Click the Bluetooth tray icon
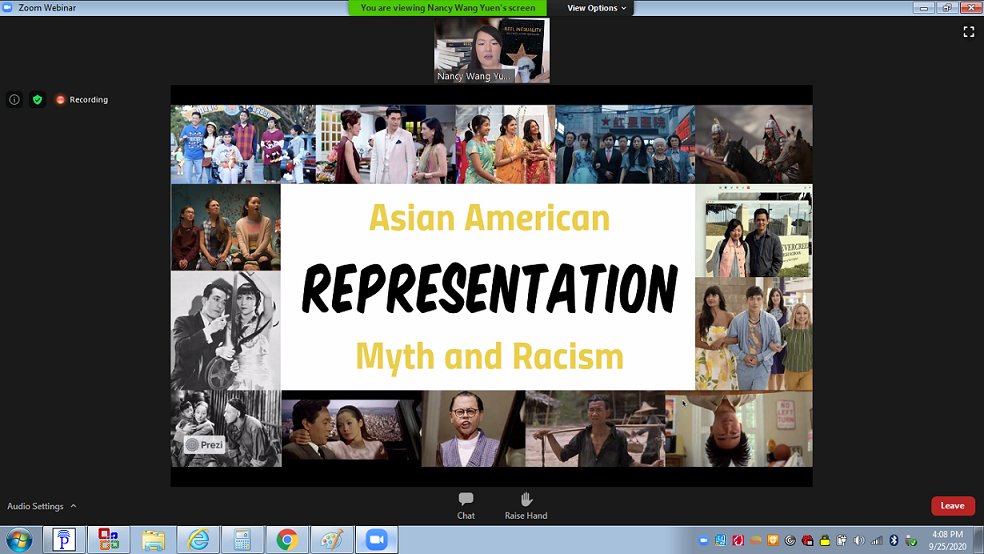 tap(894, 540)
